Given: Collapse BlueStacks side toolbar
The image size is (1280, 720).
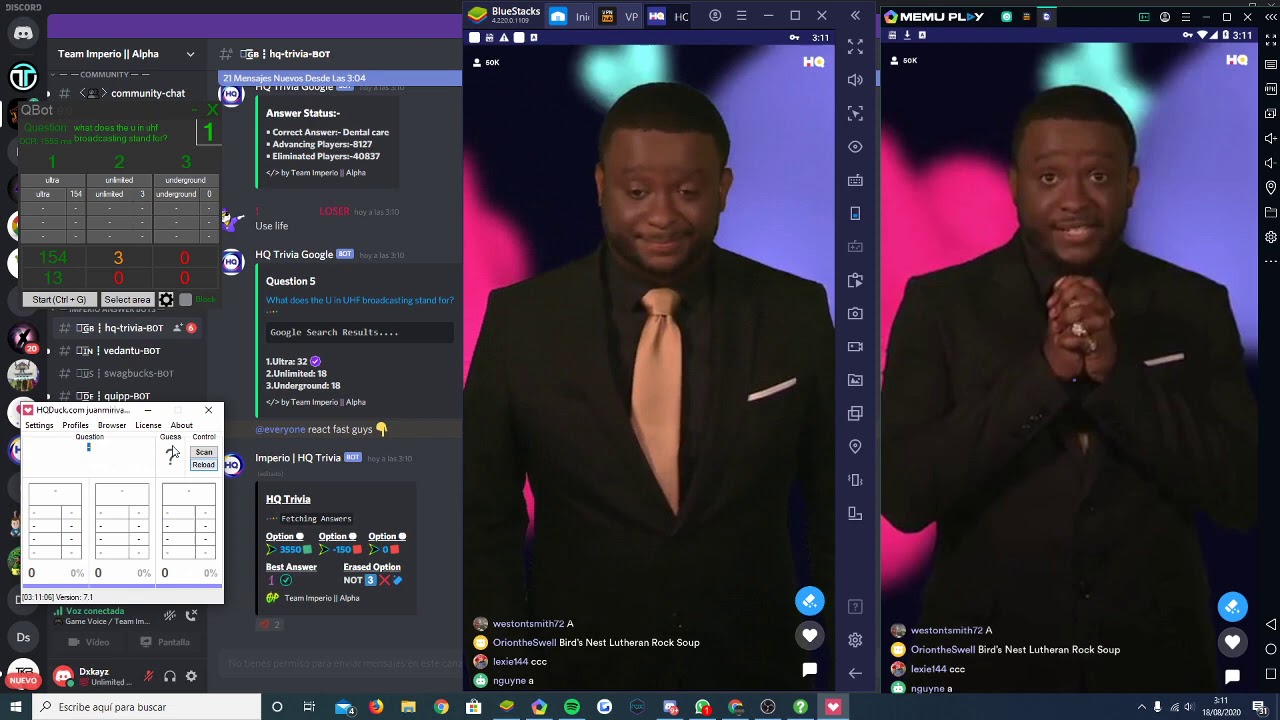Looking at the screenshot, I should click(855, 16).
